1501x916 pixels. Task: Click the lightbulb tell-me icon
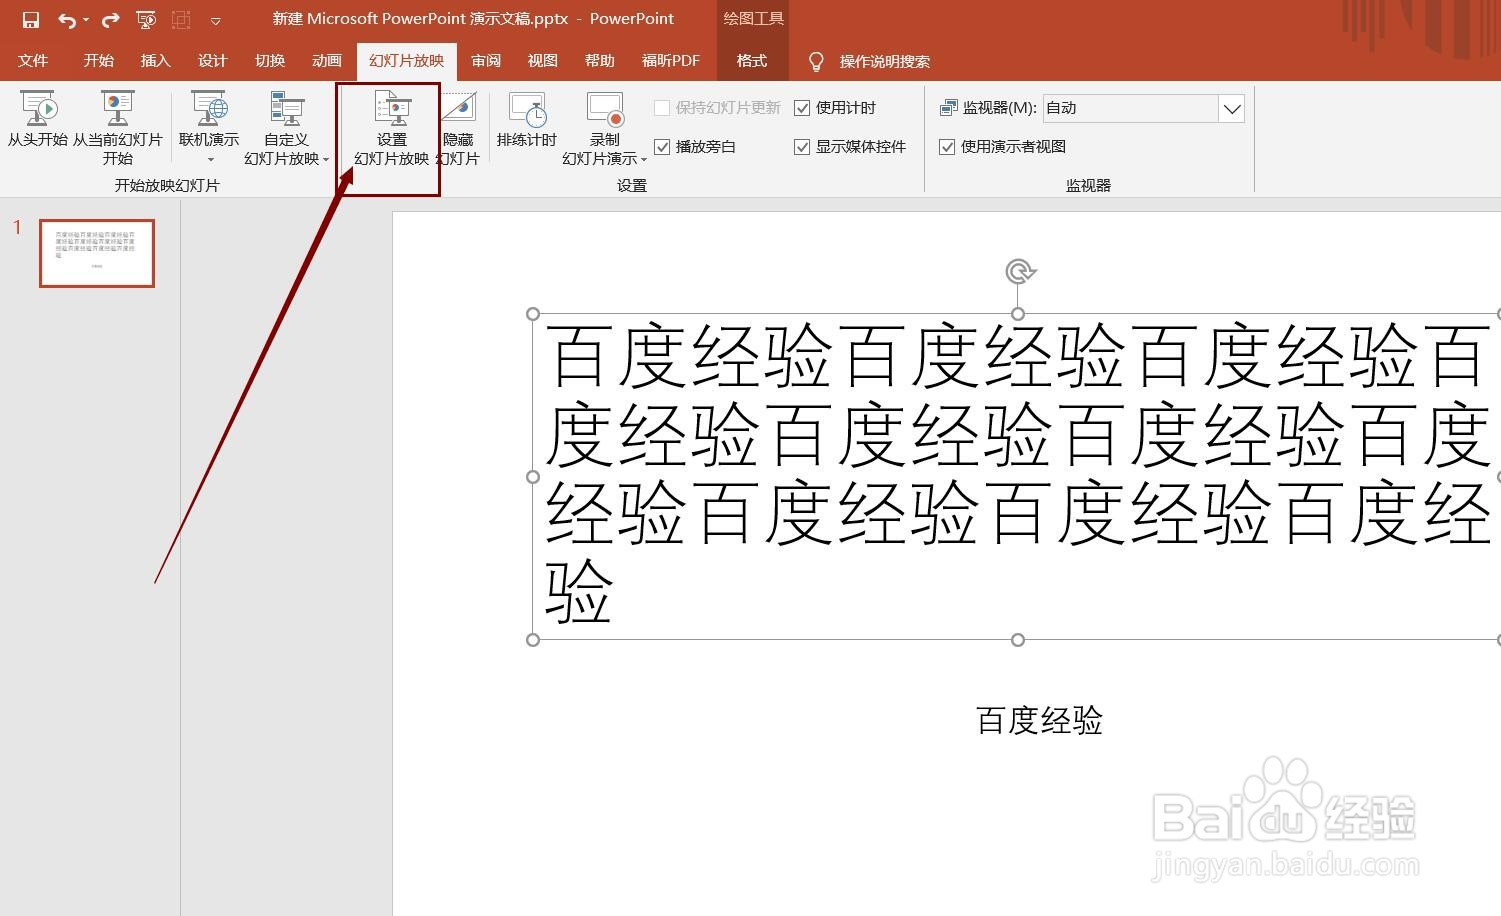pos(816,62)
